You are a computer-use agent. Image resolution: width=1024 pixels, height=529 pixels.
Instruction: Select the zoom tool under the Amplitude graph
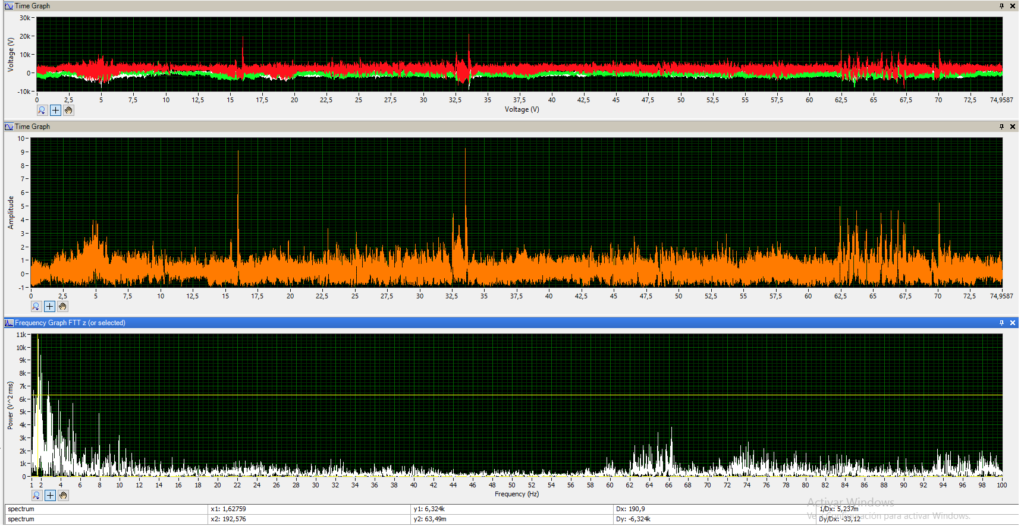pyautogui.click(x=37, y=306)
